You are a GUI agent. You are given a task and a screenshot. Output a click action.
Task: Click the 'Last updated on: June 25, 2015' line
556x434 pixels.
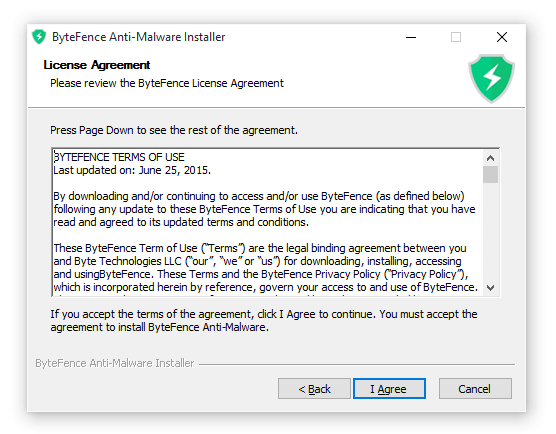(x=132, y=170)
